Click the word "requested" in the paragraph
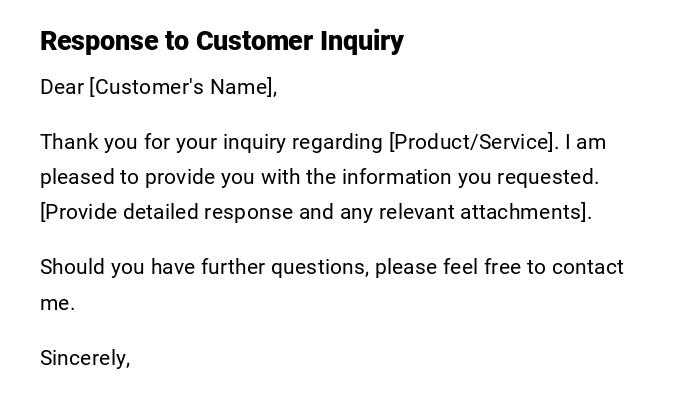The width and height of the screenshot is (700, 420). click(x=548, y=177)
